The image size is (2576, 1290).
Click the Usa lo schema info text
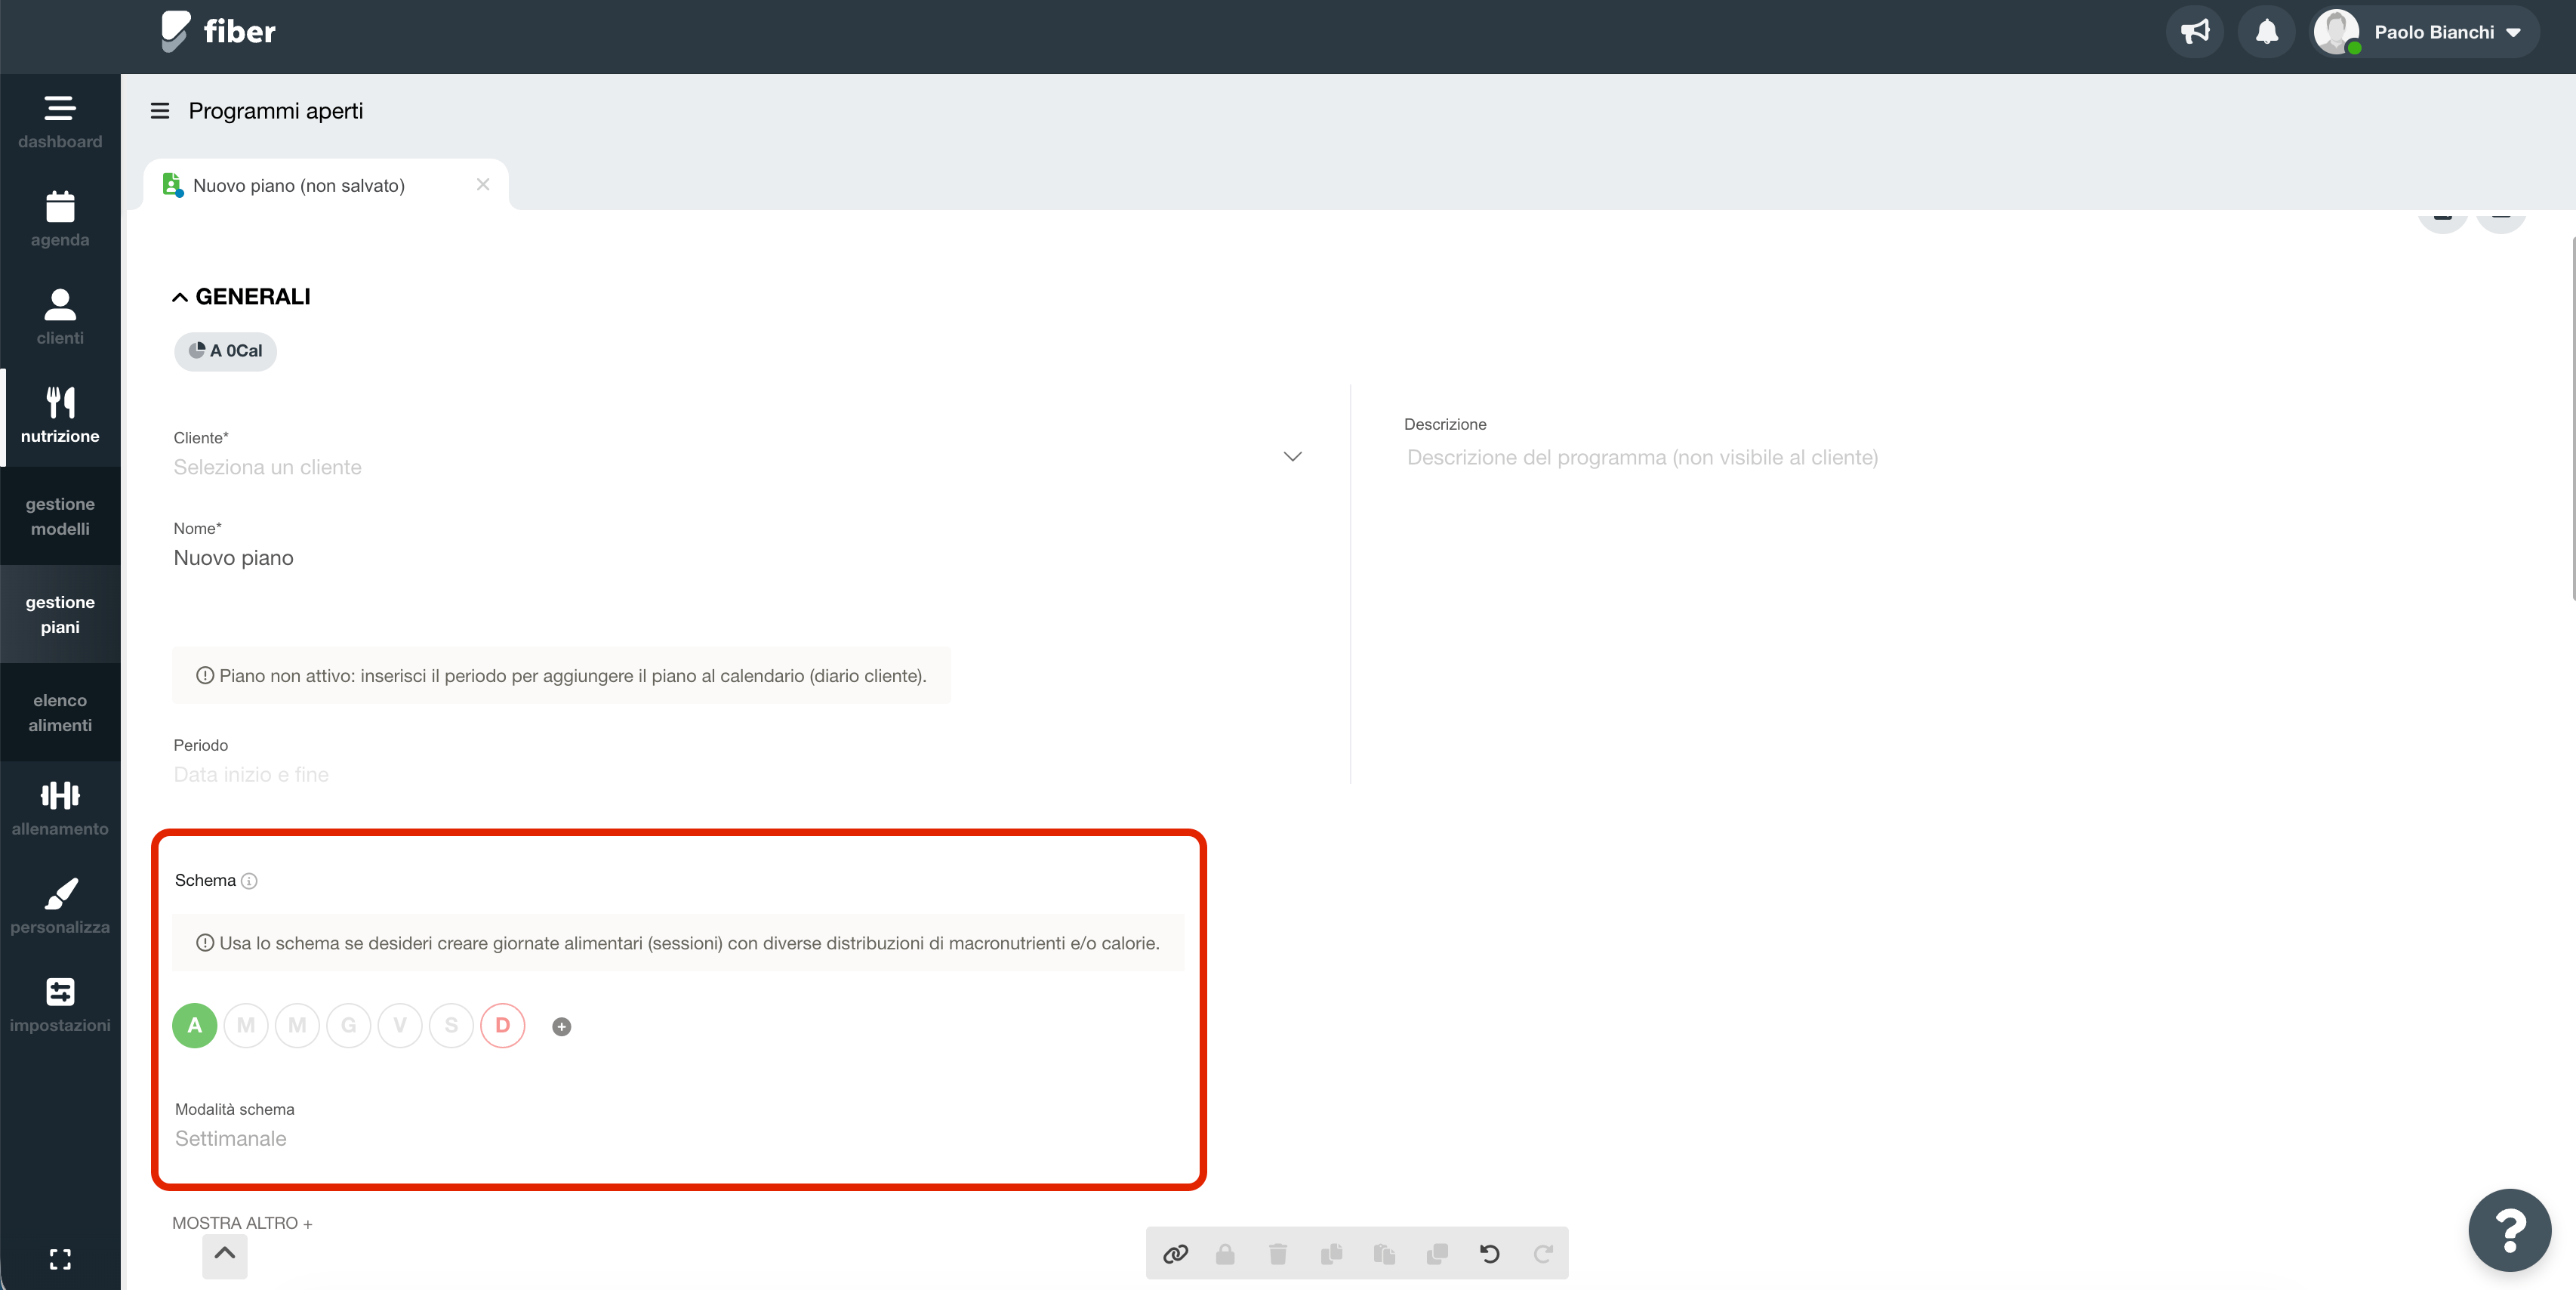pos(689,943)
